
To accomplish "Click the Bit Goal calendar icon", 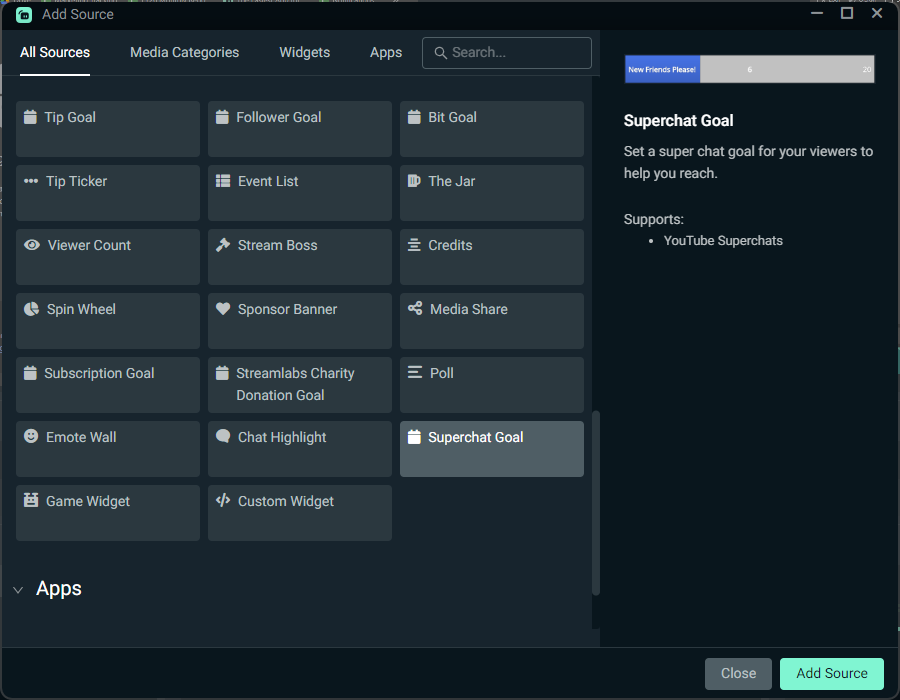I will [x=414, y=117].
